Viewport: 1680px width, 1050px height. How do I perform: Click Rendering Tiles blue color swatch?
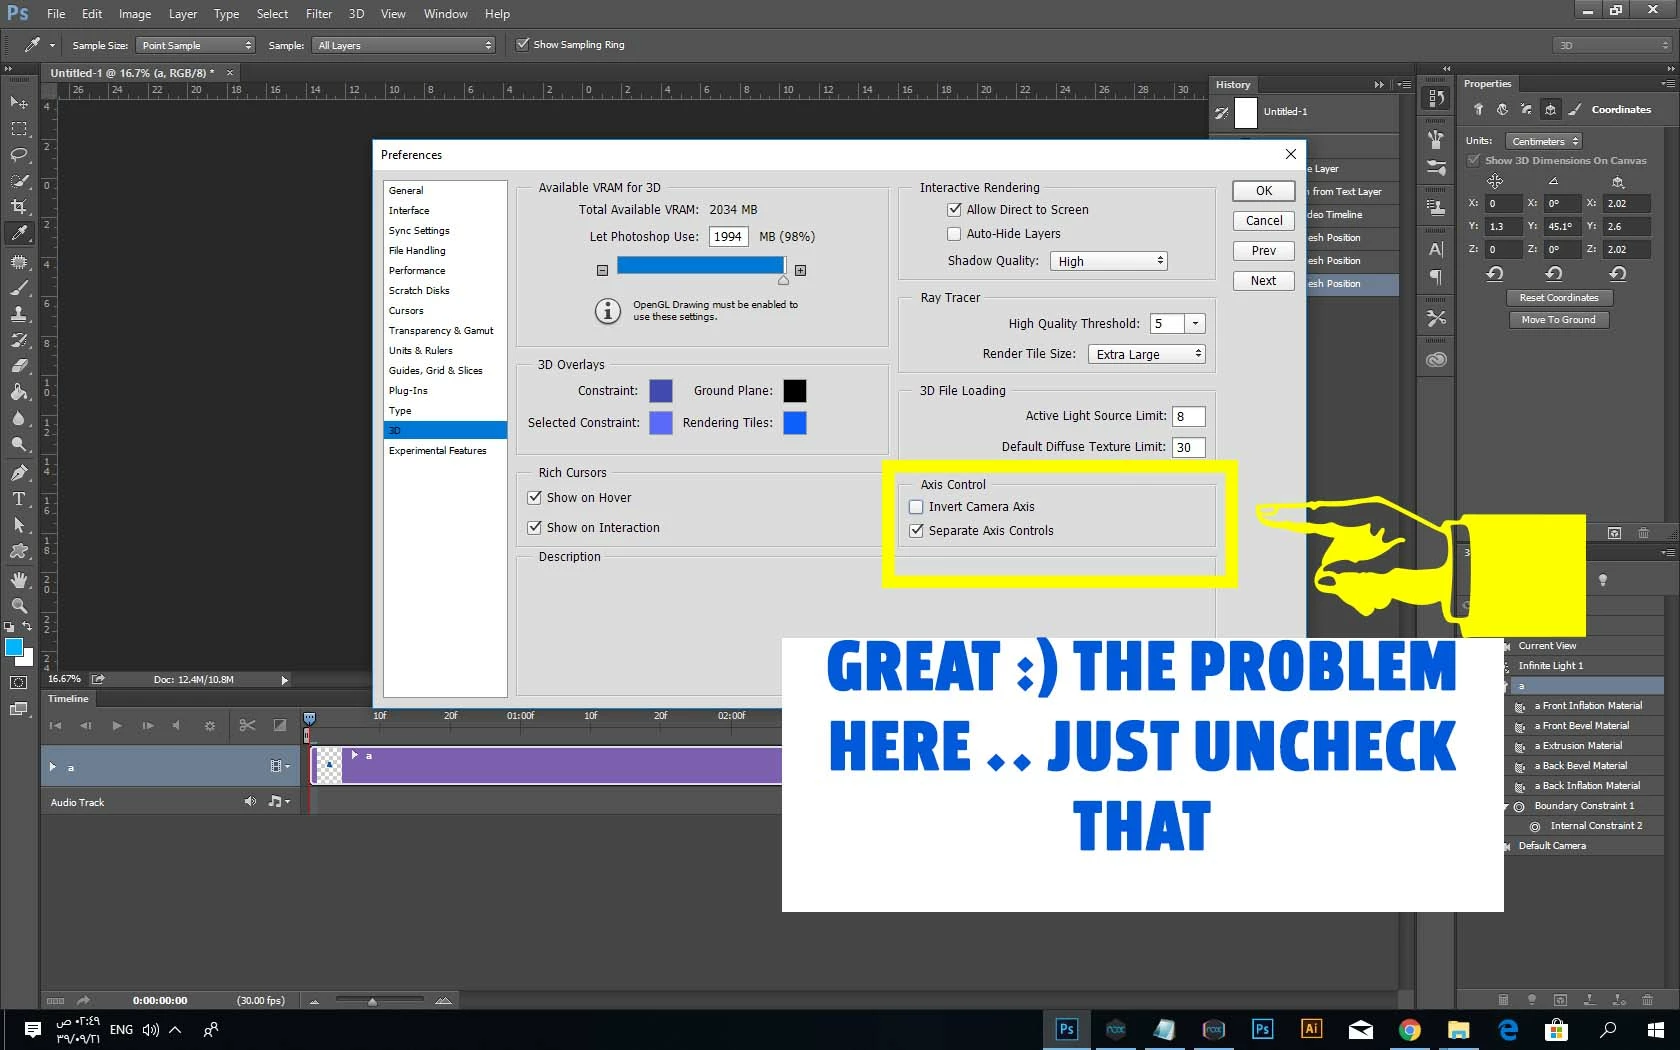(x=795, y=423)
